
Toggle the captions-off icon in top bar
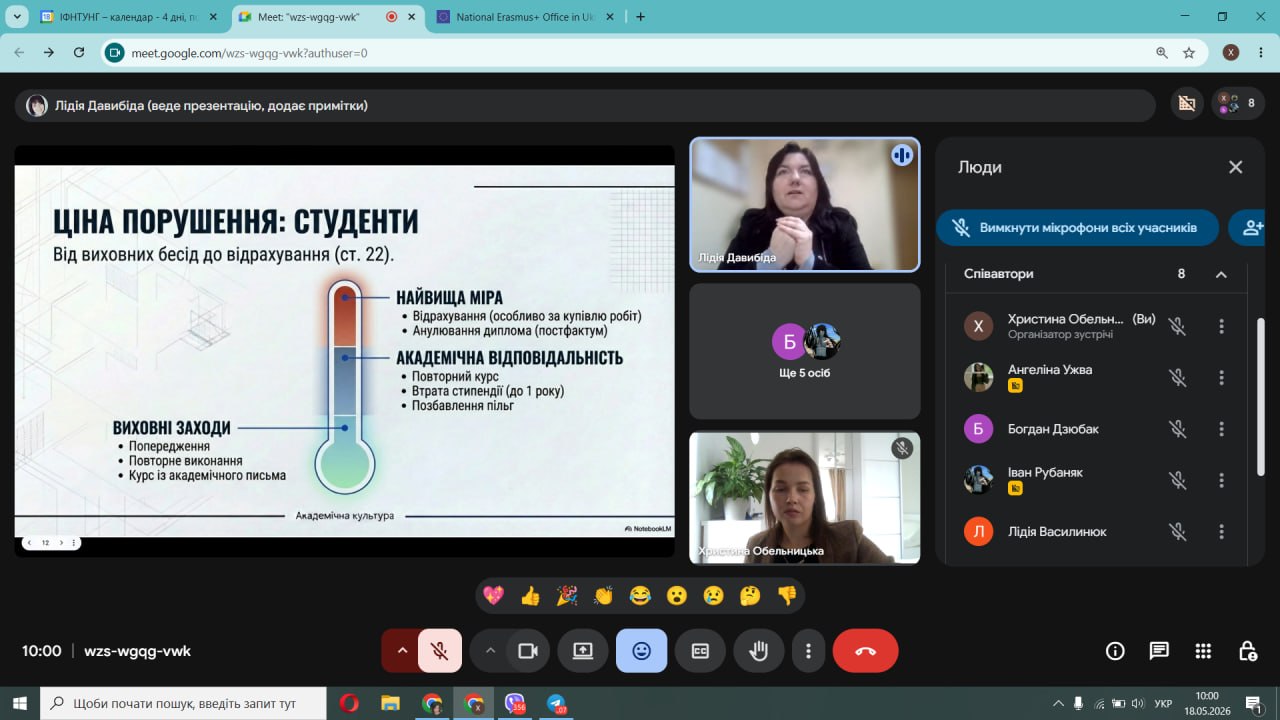click(1187, 103)
